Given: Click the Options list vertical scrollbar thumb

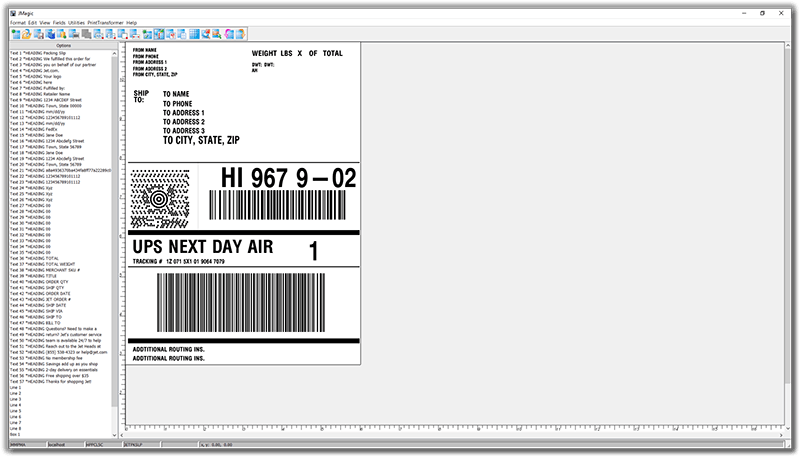Looking at the screenshot, I should point(114,231).
